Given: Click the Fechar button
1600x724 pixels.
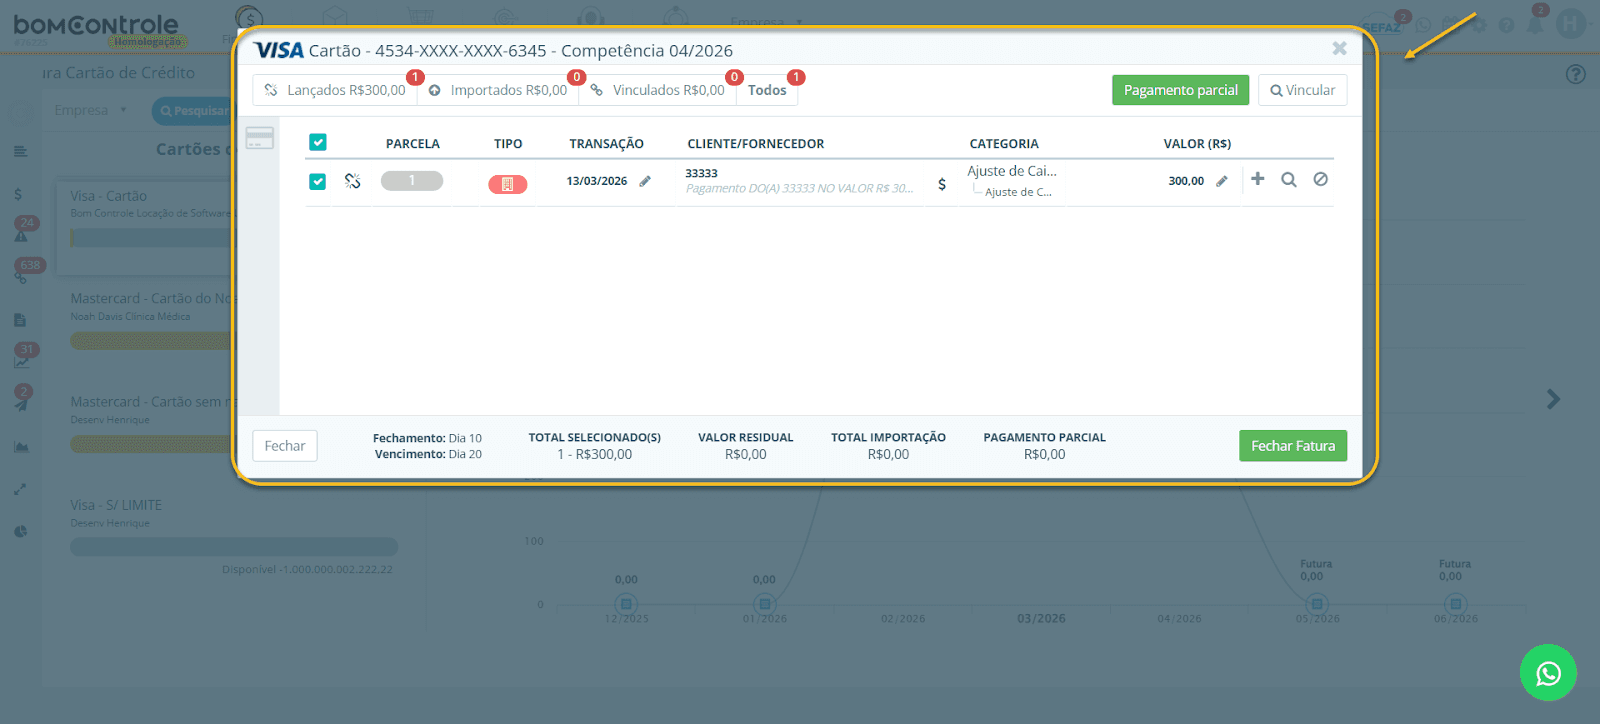Looking at the screenshot, I should pyautogui.click(x=285, y=446).
